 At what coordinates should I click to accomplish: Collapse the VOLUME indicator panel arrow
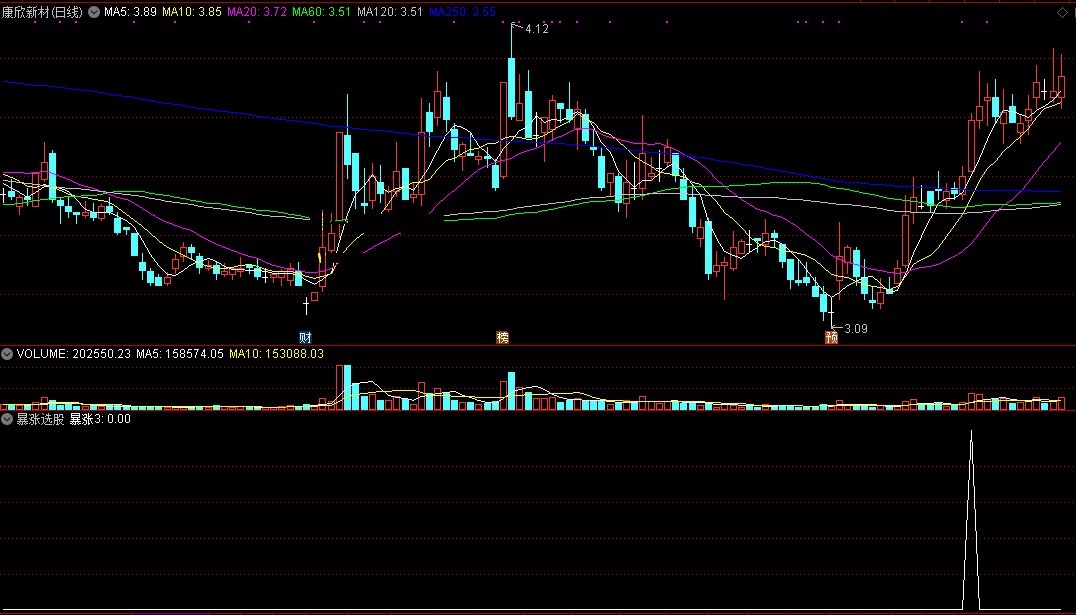pyautogui.click(x=7, y=354)
